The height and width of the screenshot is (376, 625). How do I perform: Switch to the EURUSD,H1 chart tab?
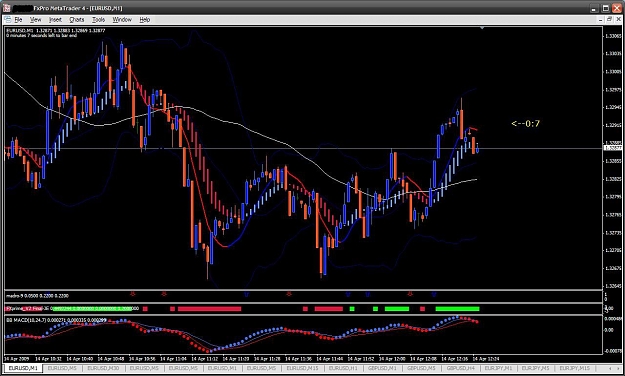[343, 368]
